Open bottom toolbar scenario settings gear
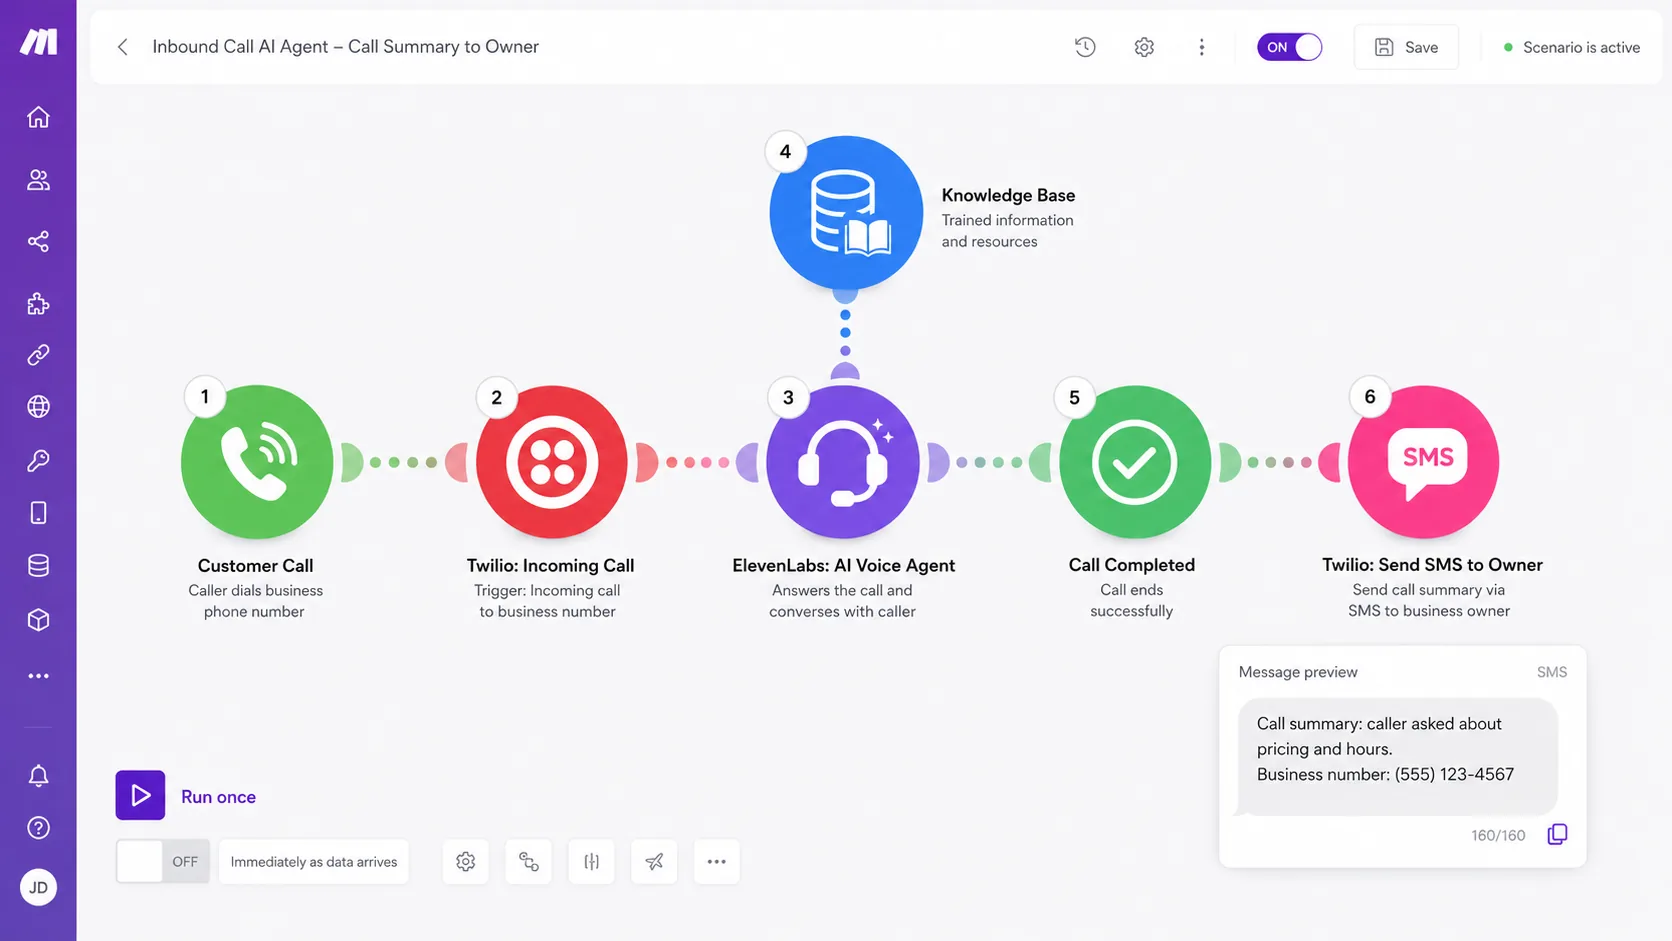The width and height of the screenshot is (1672, 941). (466, 861)
